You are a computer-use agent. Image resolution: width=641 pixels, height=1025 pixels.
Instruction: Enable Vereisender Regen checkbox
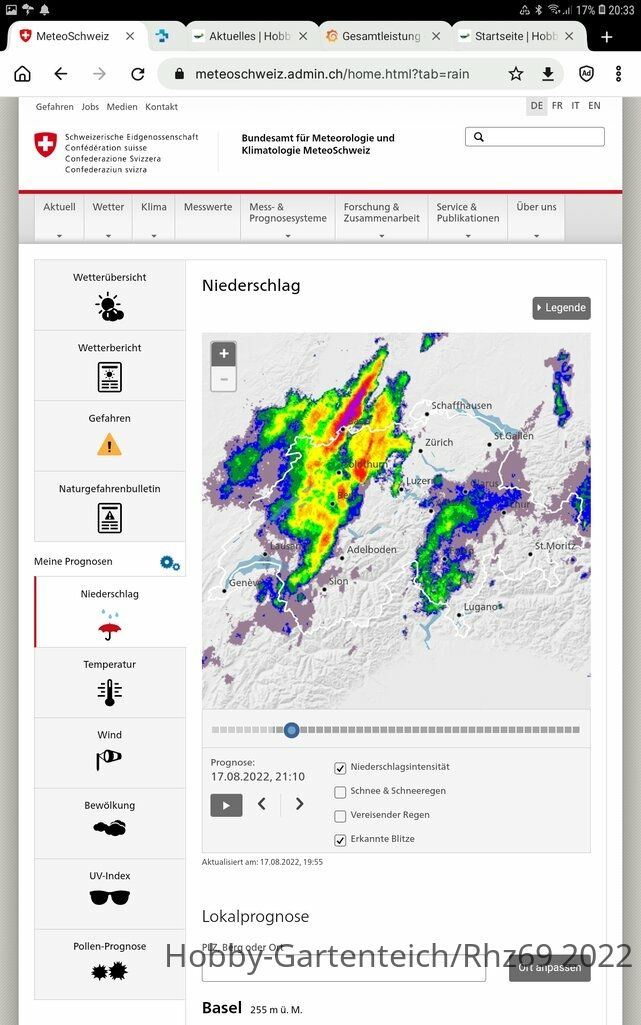click(x=340, y=816)
